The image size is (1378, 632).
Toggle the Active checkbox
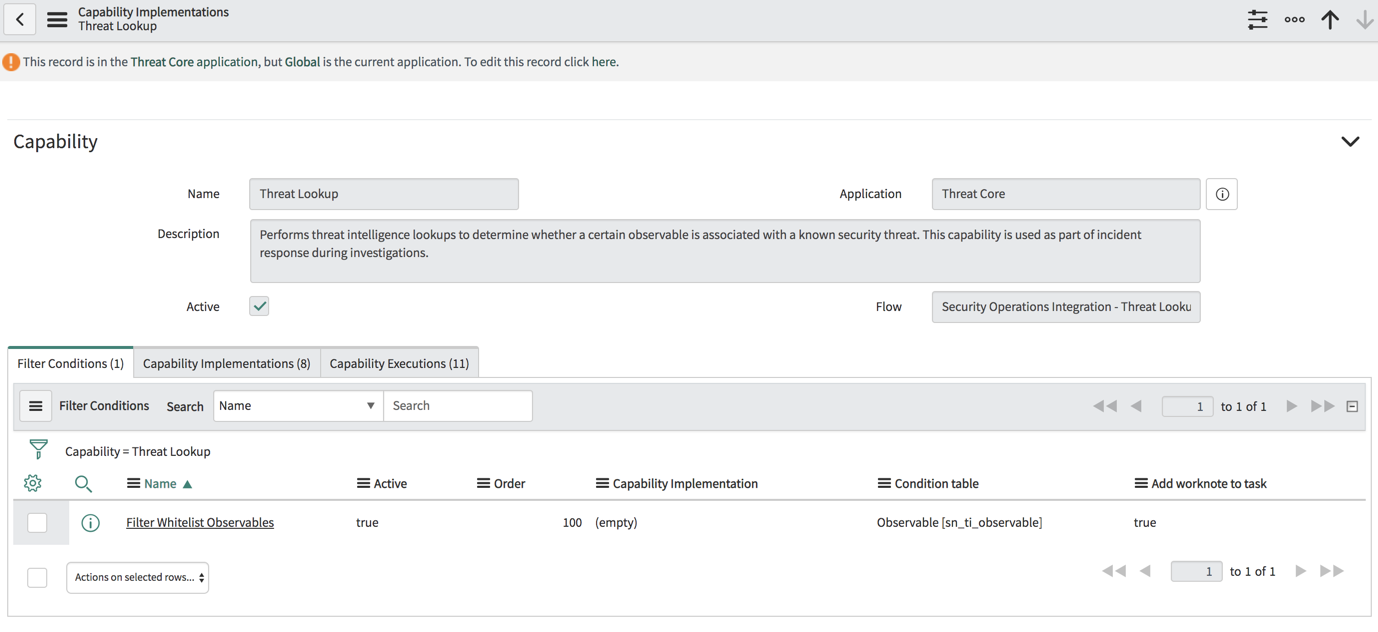(x=259, y=306)
